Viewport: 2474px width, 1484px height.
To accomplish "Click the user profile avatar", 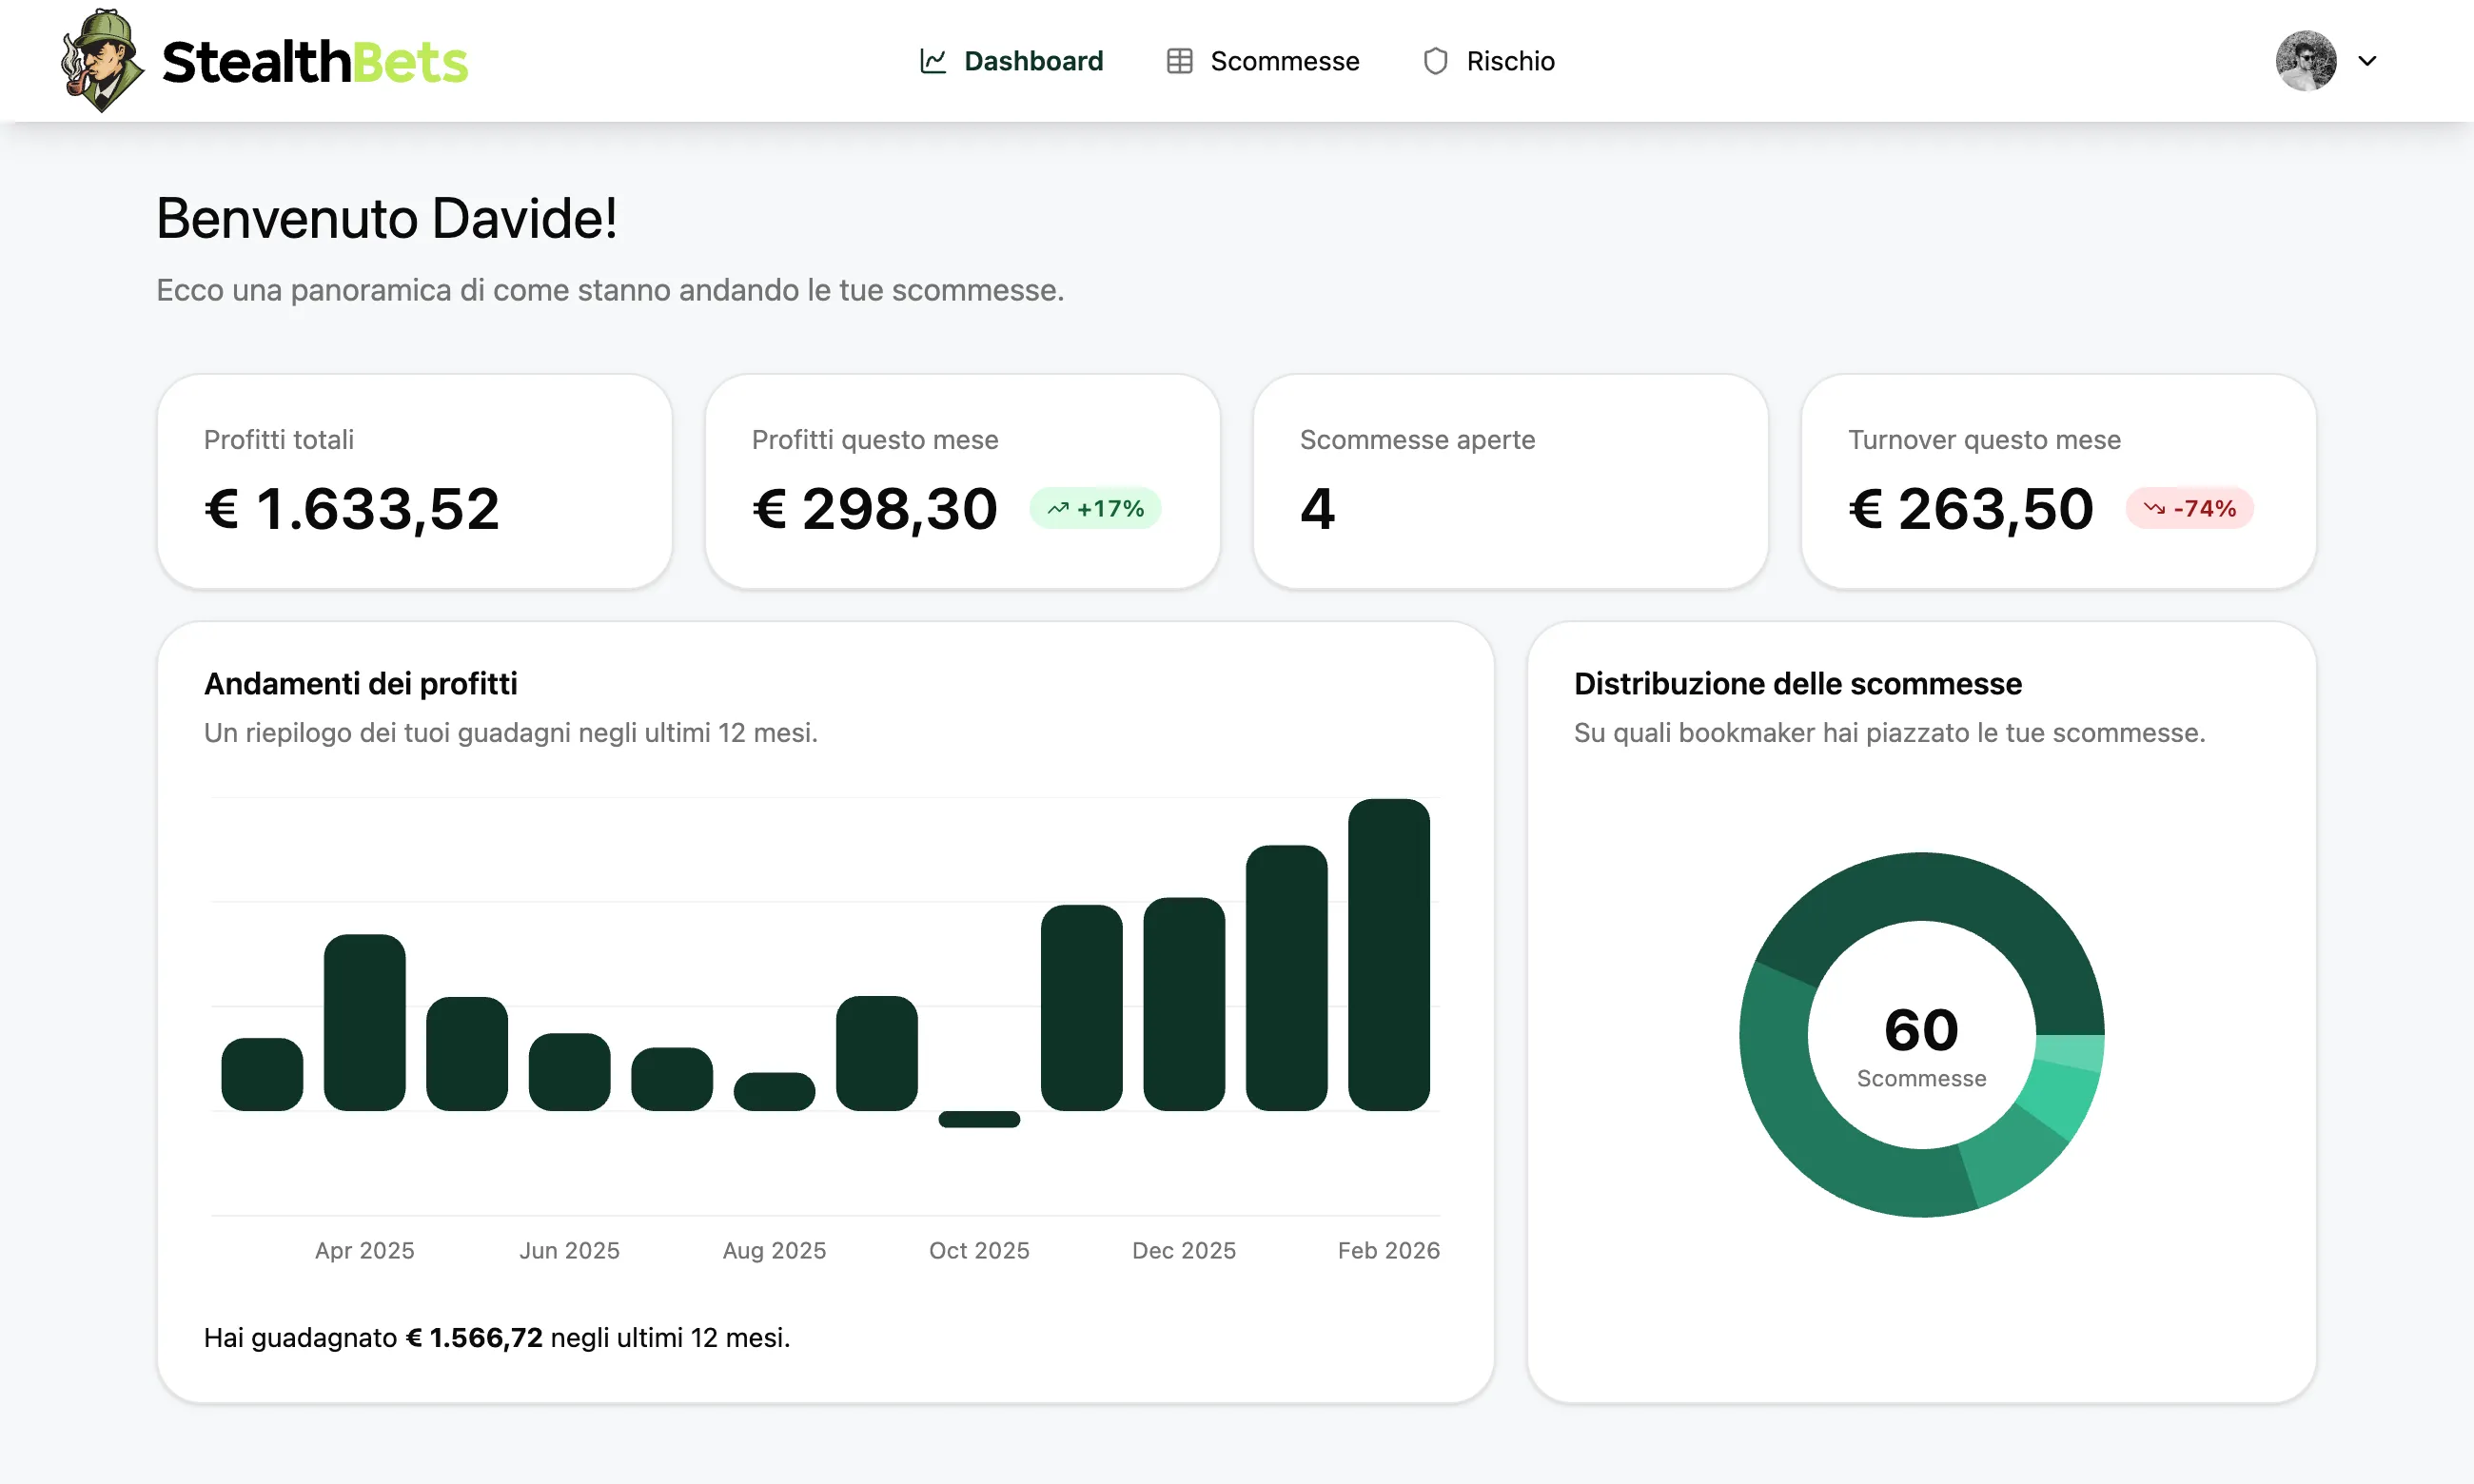I will pos(2305,61).
